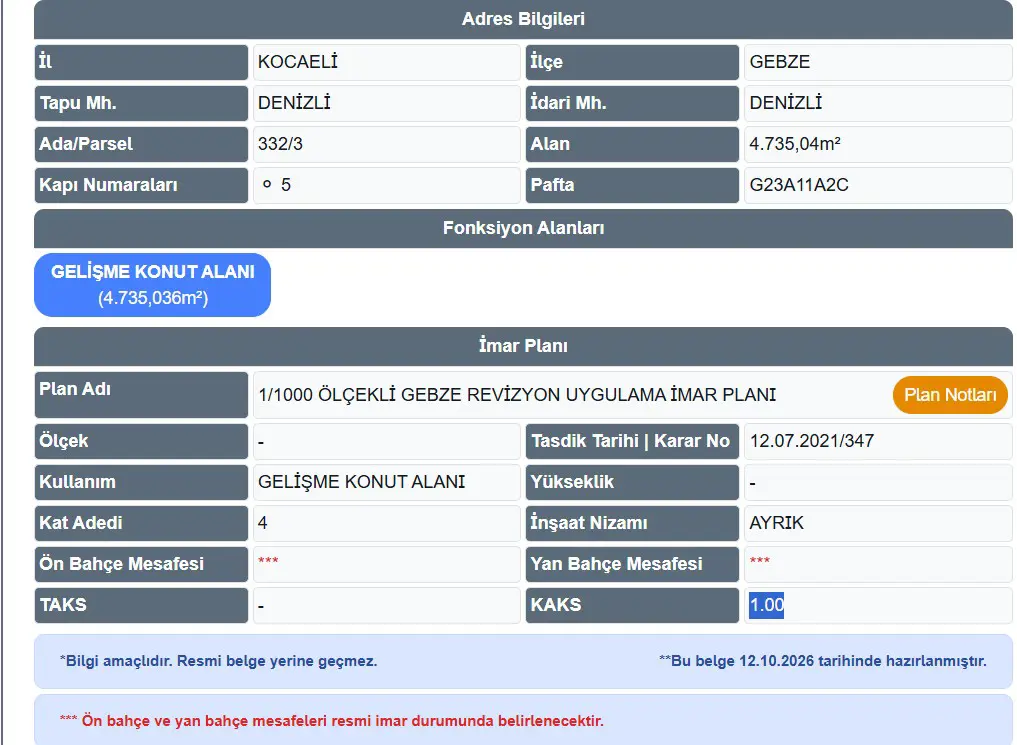This screenshot has height=745, width=1017.
Task: Click the Yükseklik label cell
Action: [x=632, y=482]
